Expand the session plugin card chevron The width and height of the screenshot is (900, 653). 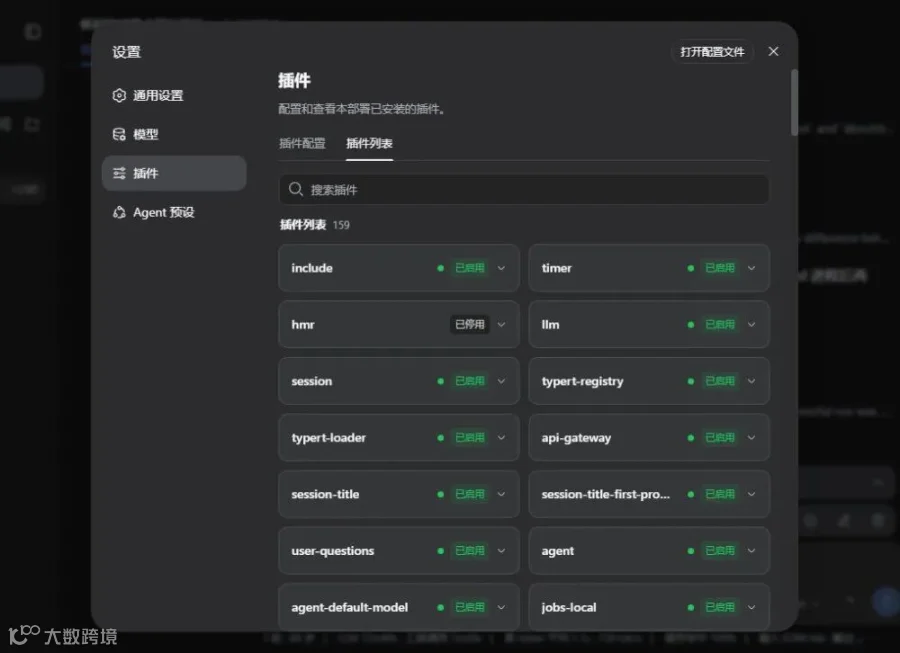pyautogui.click(x=501, y=381)
